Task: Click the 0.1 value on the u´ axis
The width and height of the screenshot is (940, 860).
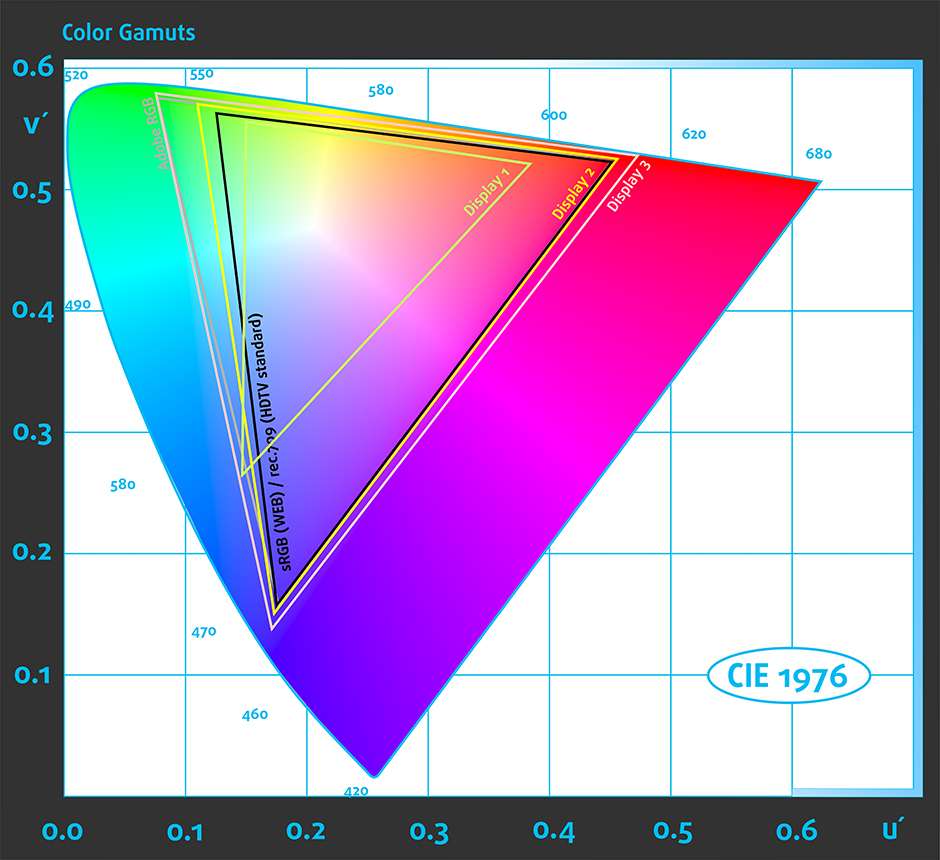Action: 185,832
